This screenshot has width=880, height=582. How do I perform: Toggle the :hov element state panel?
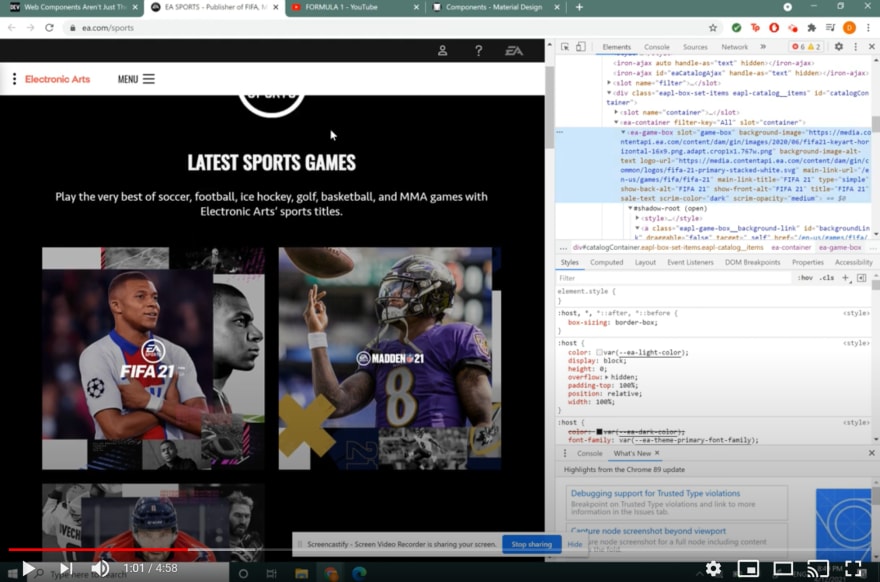click(x=805, y=278)
